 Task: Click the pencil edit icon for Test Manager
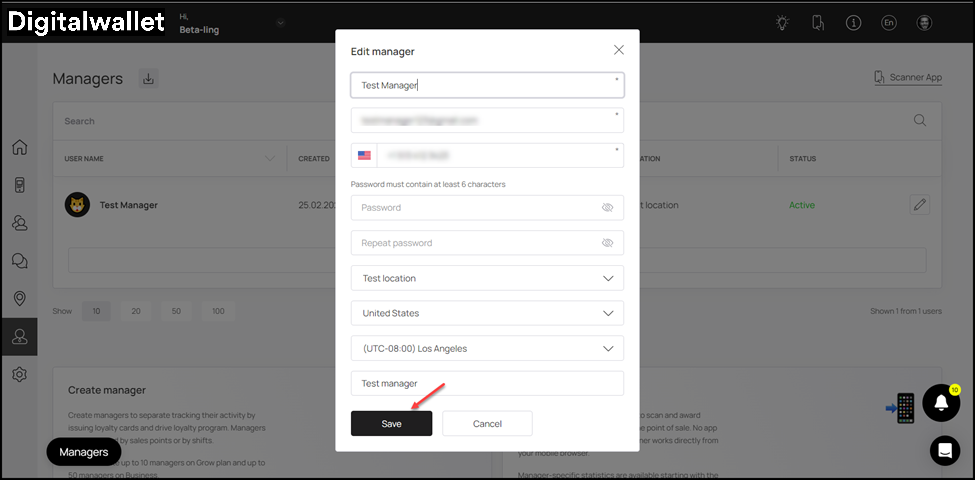click(x=920, y=204)
